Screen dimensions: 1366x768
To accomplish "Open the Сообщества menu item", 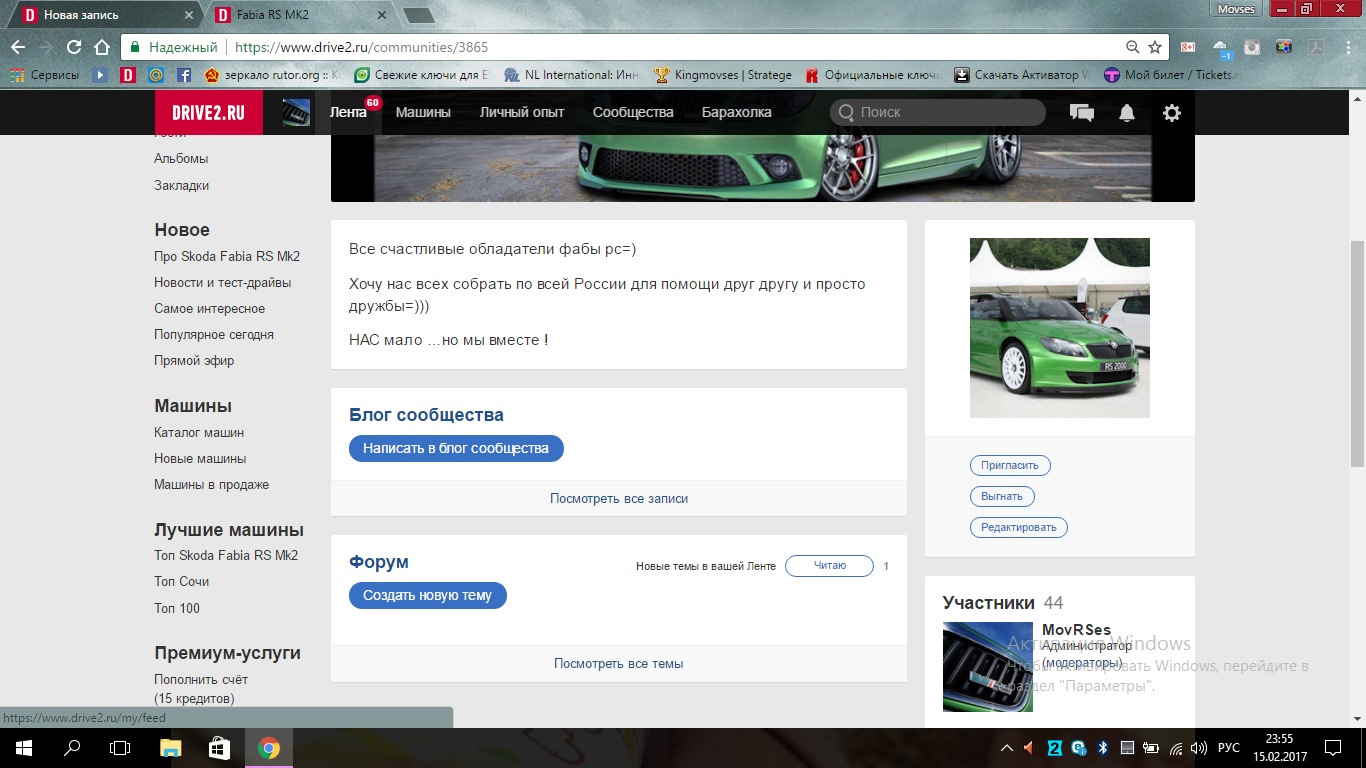I will 633,112.
